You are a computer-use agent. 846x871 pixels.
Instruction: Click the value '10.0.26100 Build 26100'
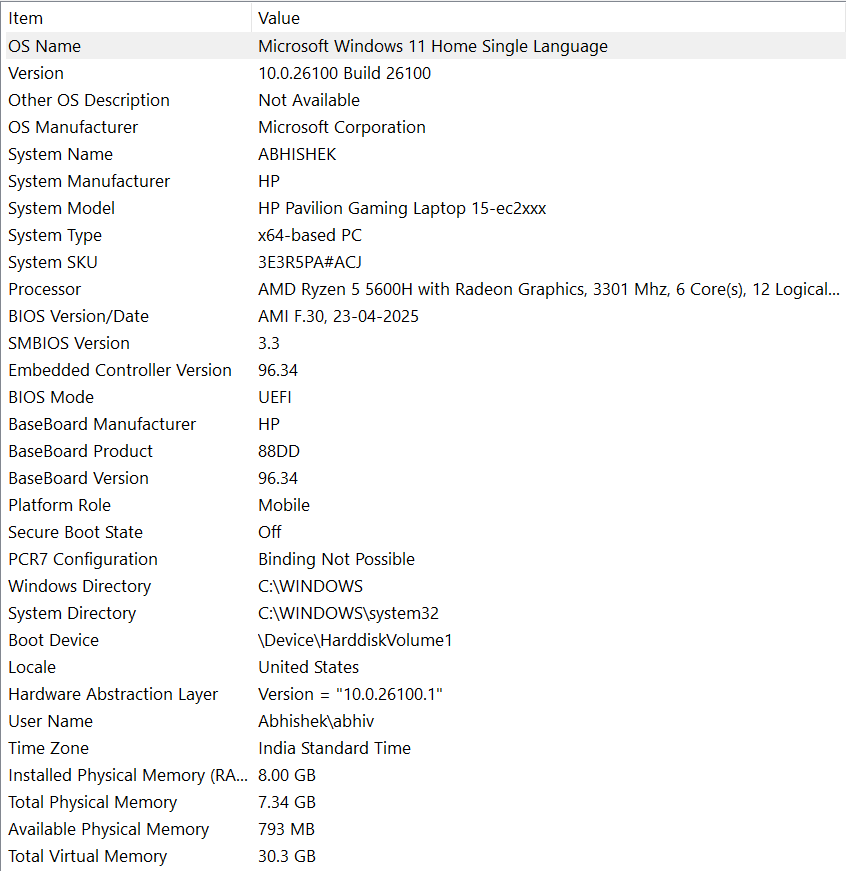[344, 73]
